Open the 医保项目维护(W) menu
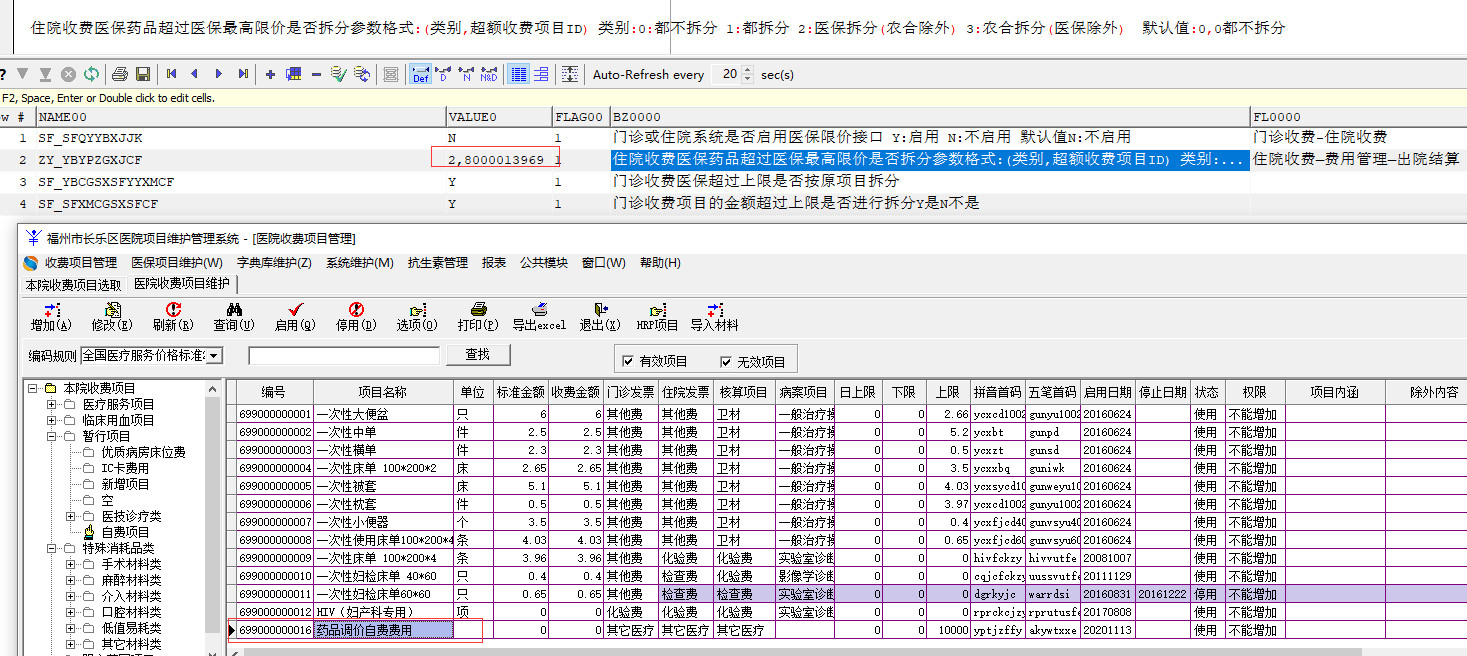 pyautogui.click(x=177, y=263)
